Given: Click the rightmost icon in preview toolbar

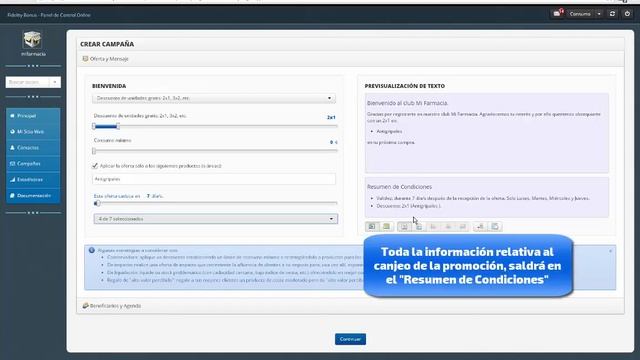Looking at the screenshot, I should coord(495,227).
